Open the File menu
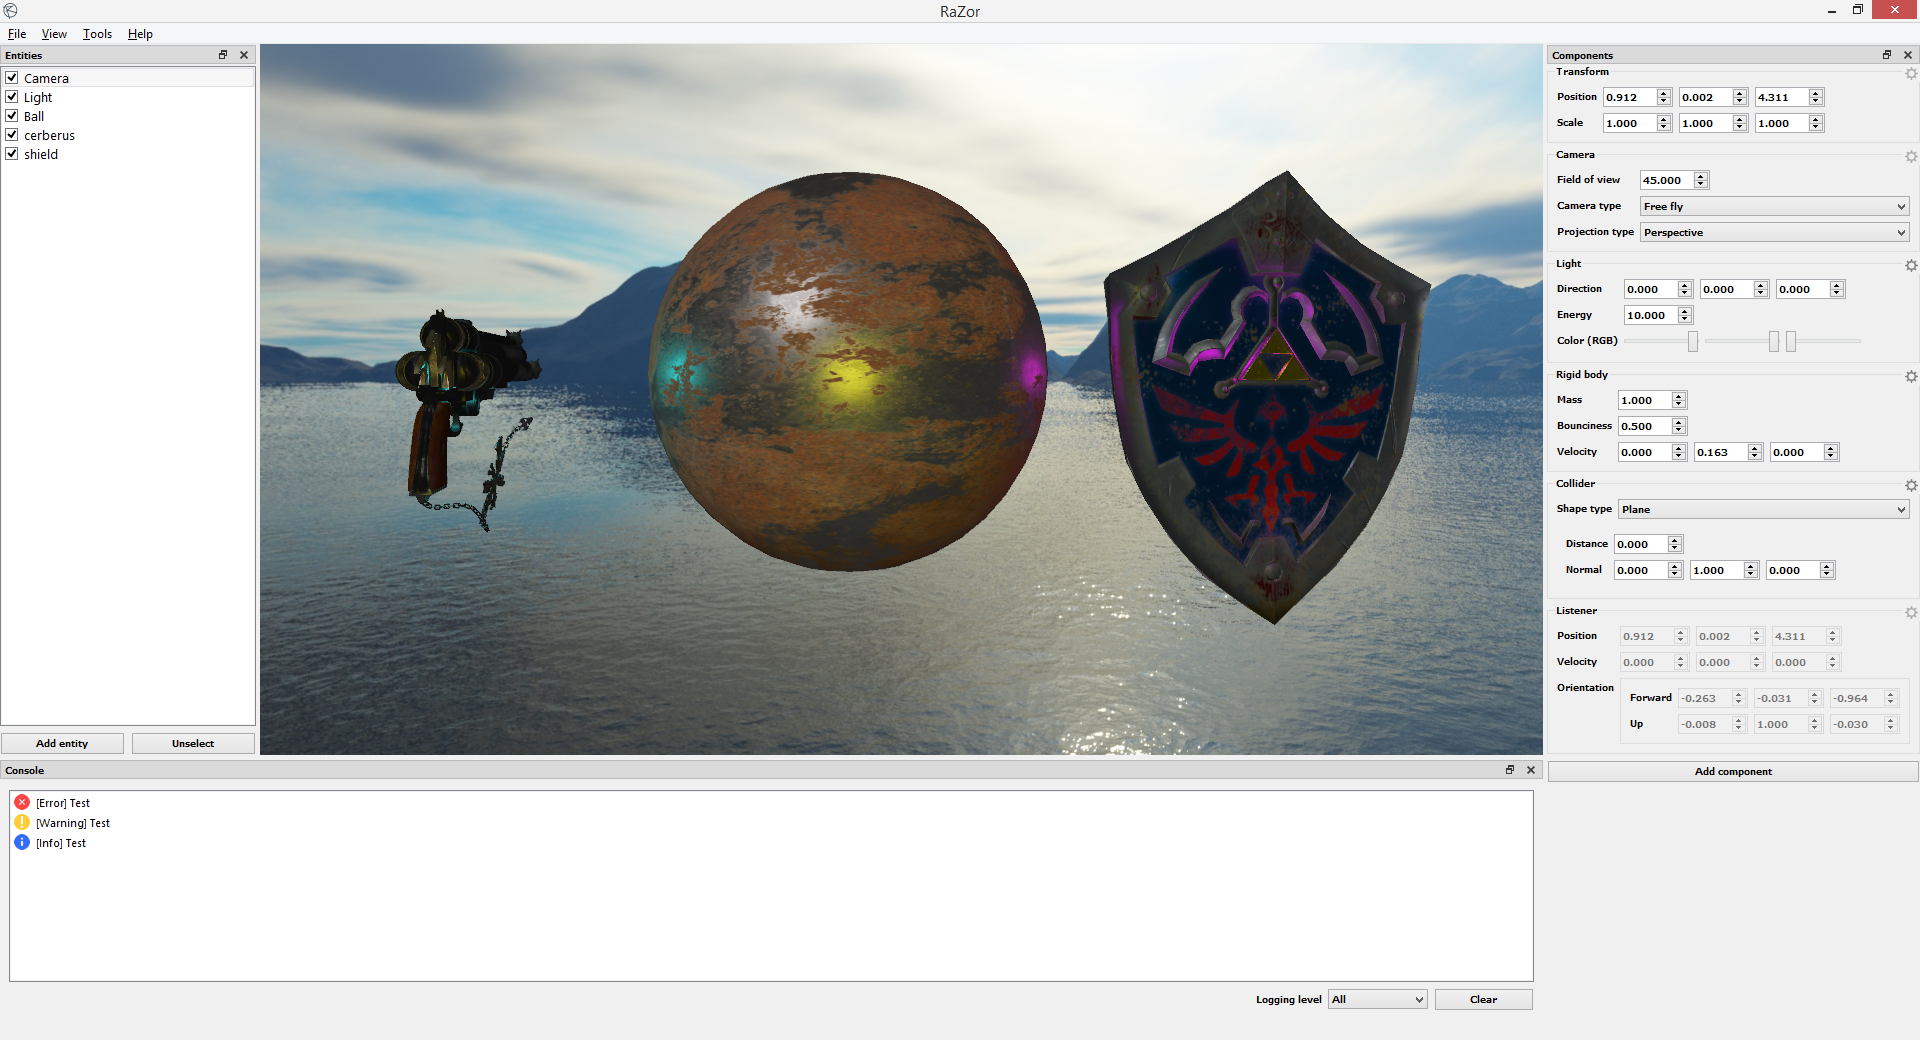Image resolution: width=1920 pixels, height=1040 pixels. (x=17, y=34)
